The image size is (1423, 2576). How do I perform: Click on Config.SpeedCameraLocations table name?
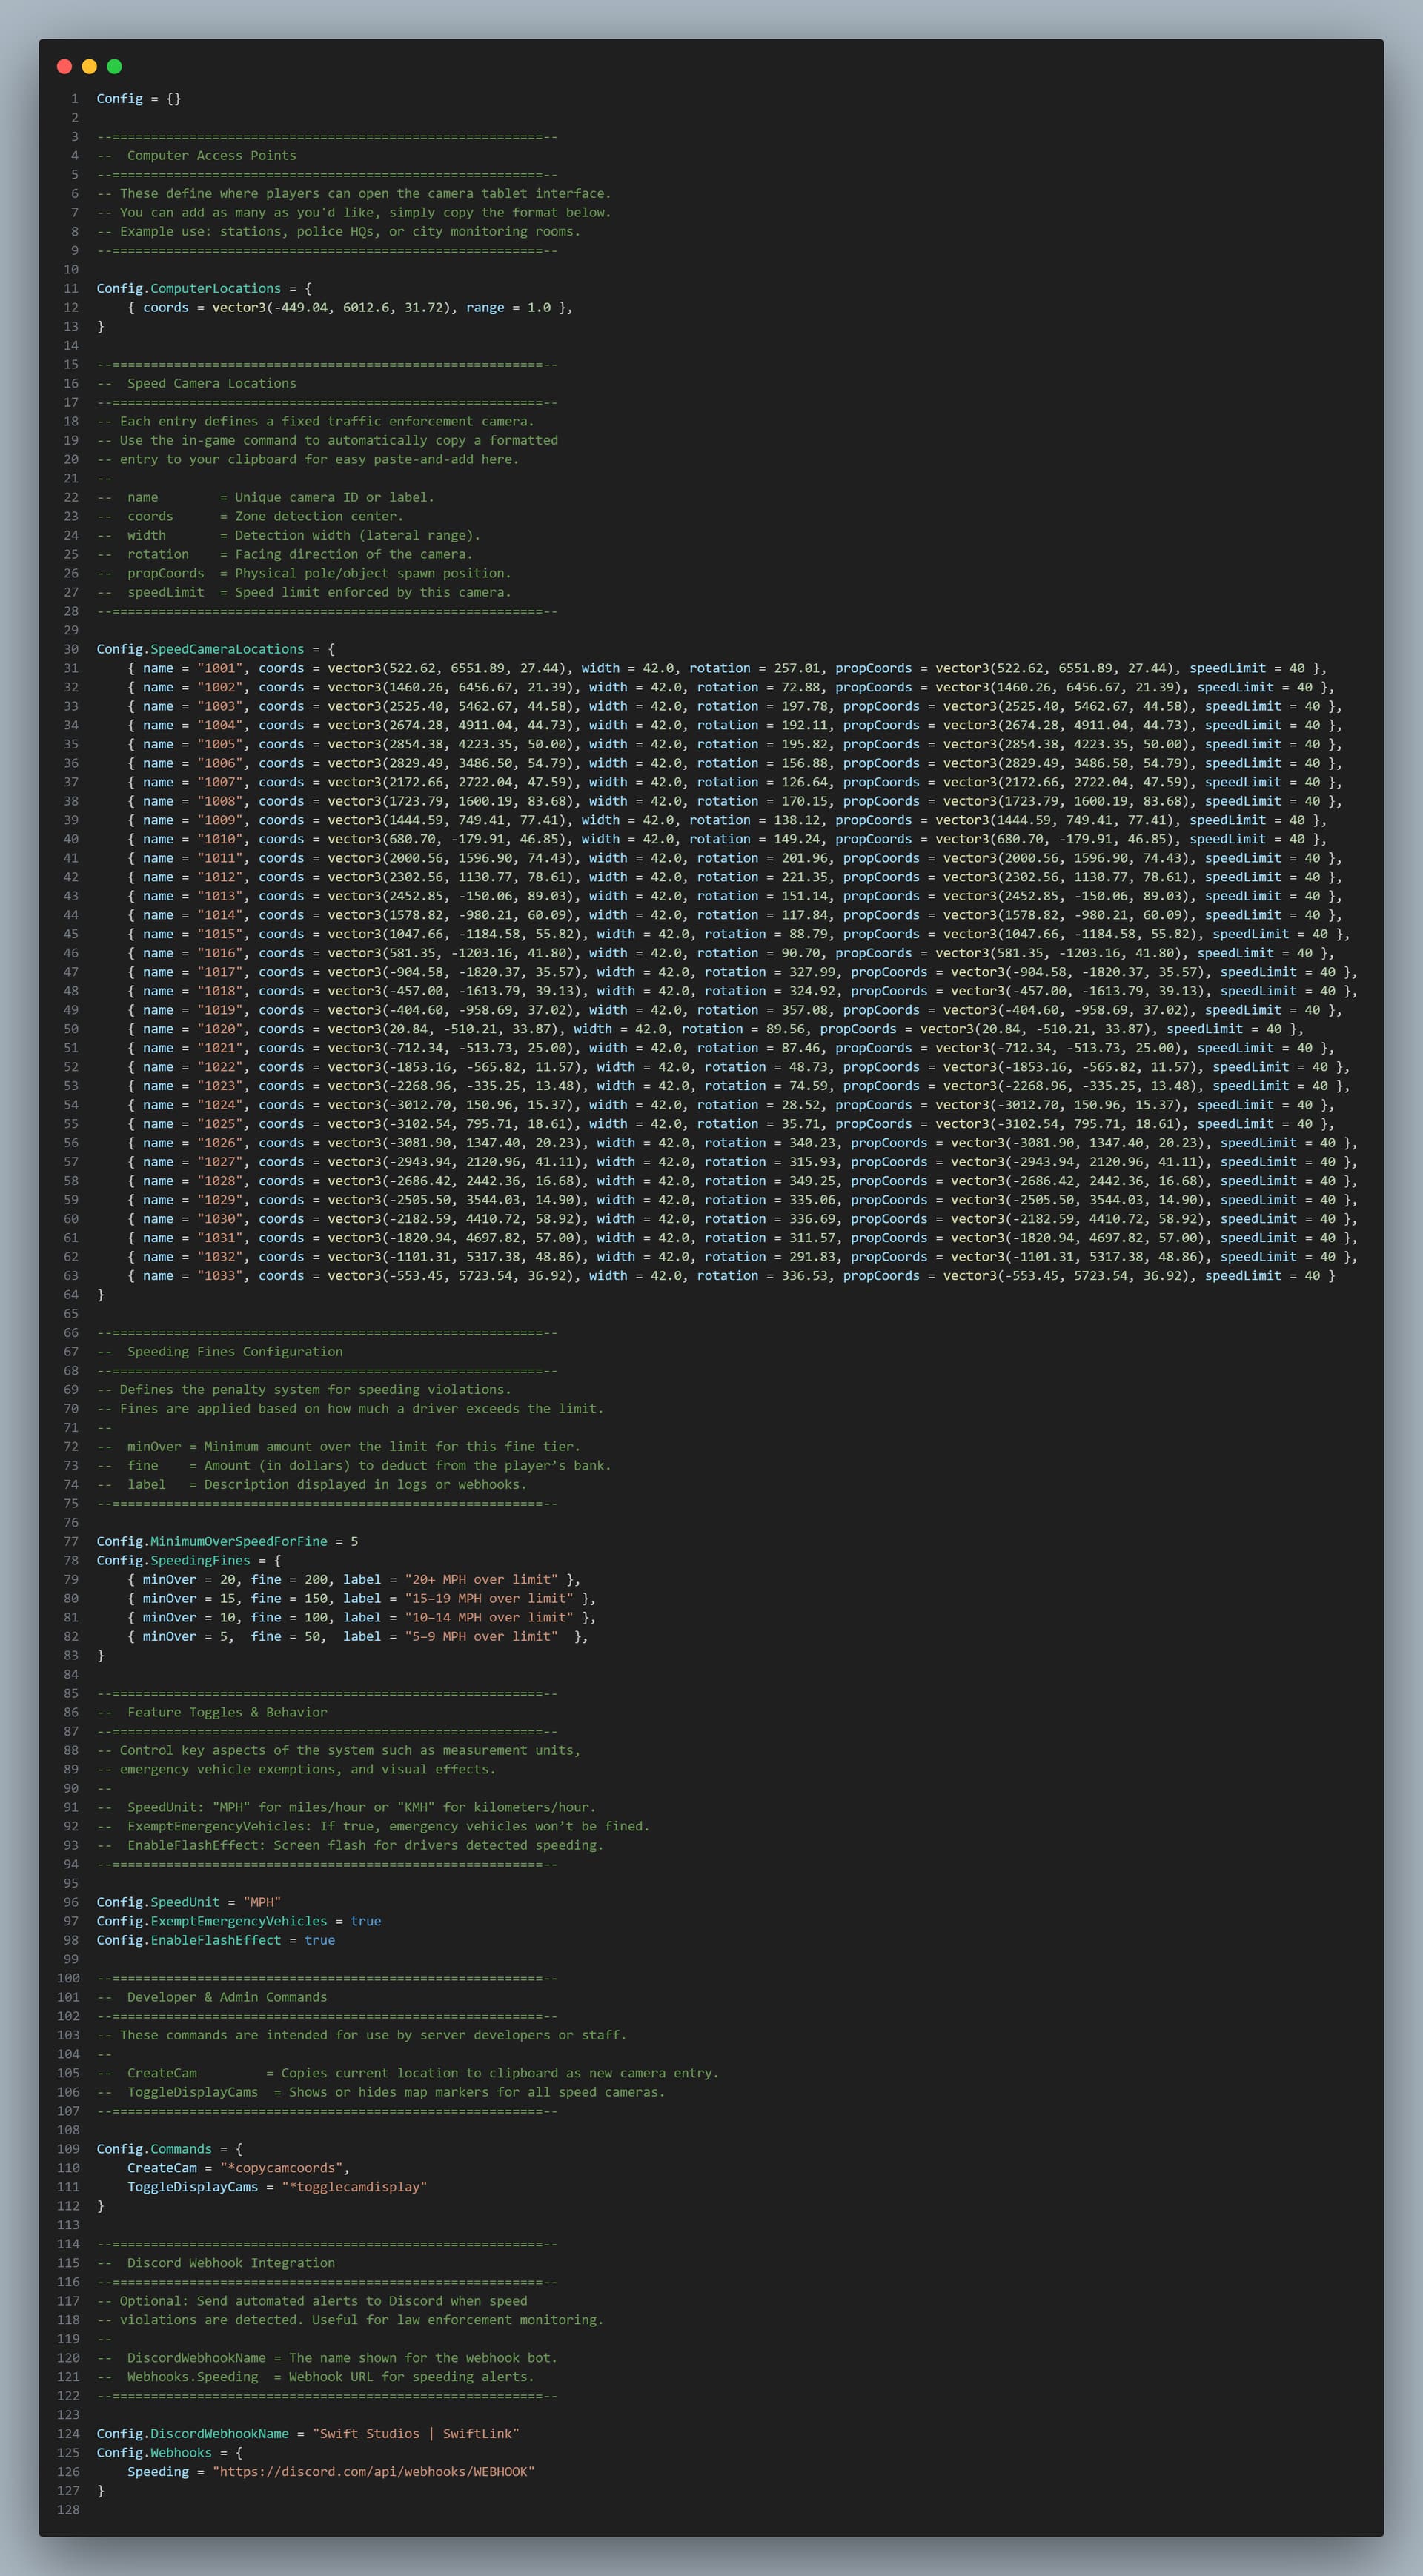200,649
